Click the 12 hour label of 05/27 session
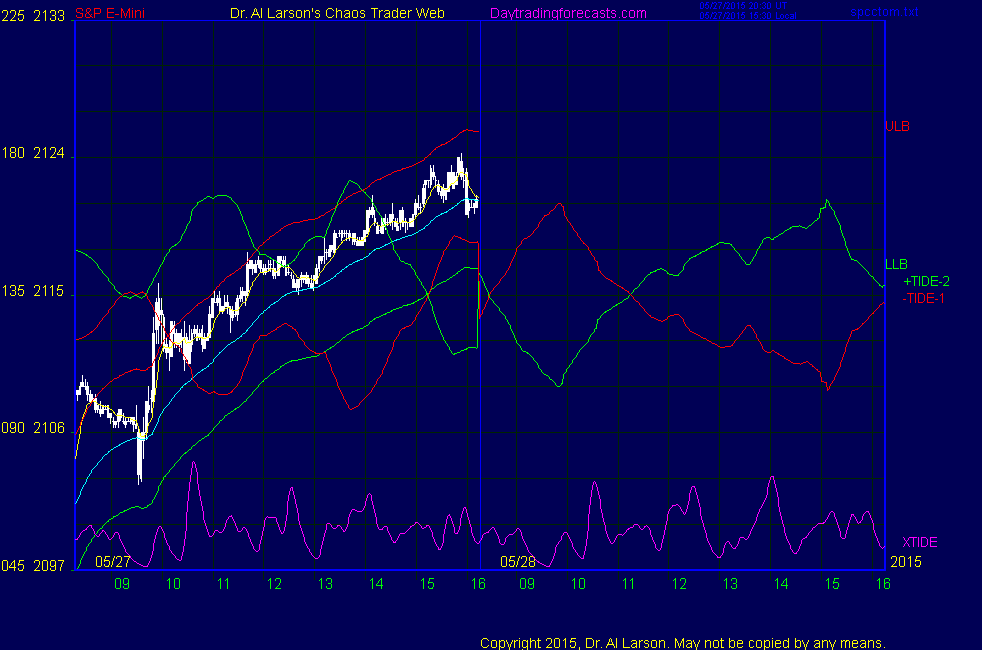This screenshot has width=982, height=650. pyautogui.click(x=274, y=584)
